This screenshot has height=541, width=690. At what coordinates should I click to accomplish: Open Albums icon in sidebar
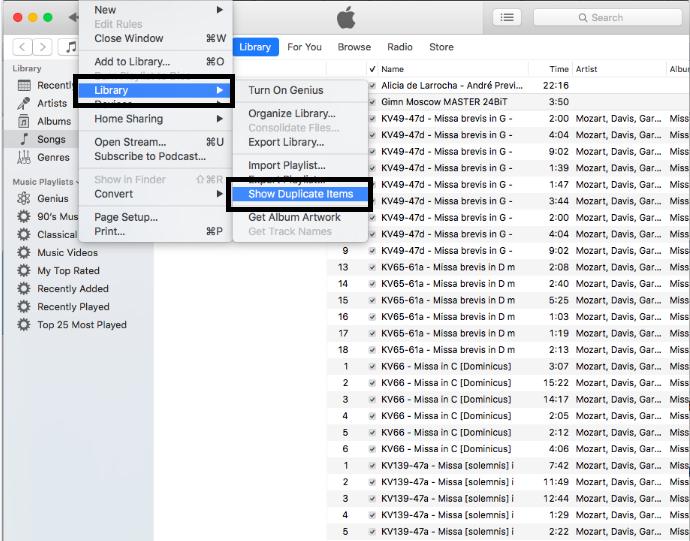(24, 121)
